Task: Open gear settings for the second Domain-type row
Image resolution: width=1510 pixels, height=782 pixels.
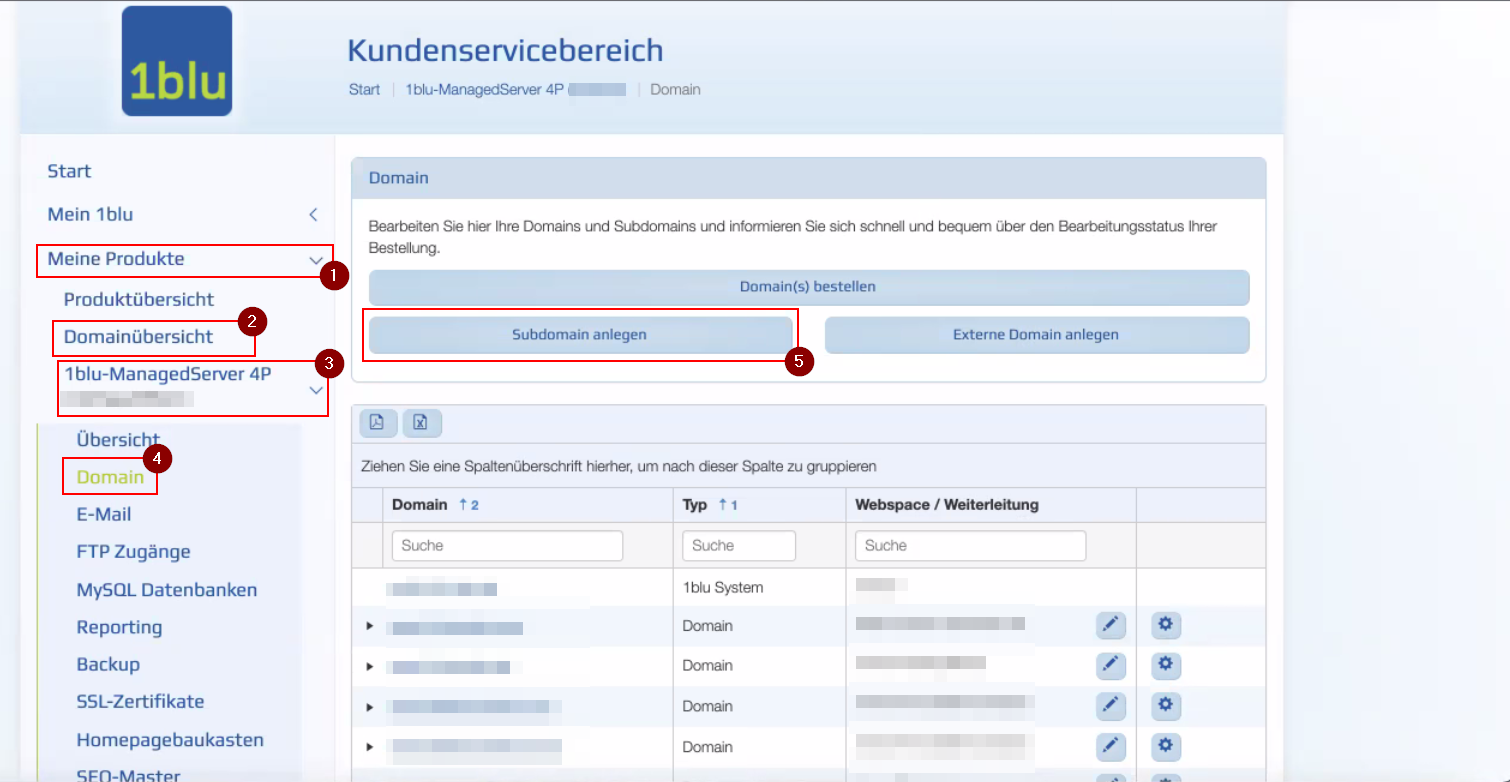Action: point(1166,665)
